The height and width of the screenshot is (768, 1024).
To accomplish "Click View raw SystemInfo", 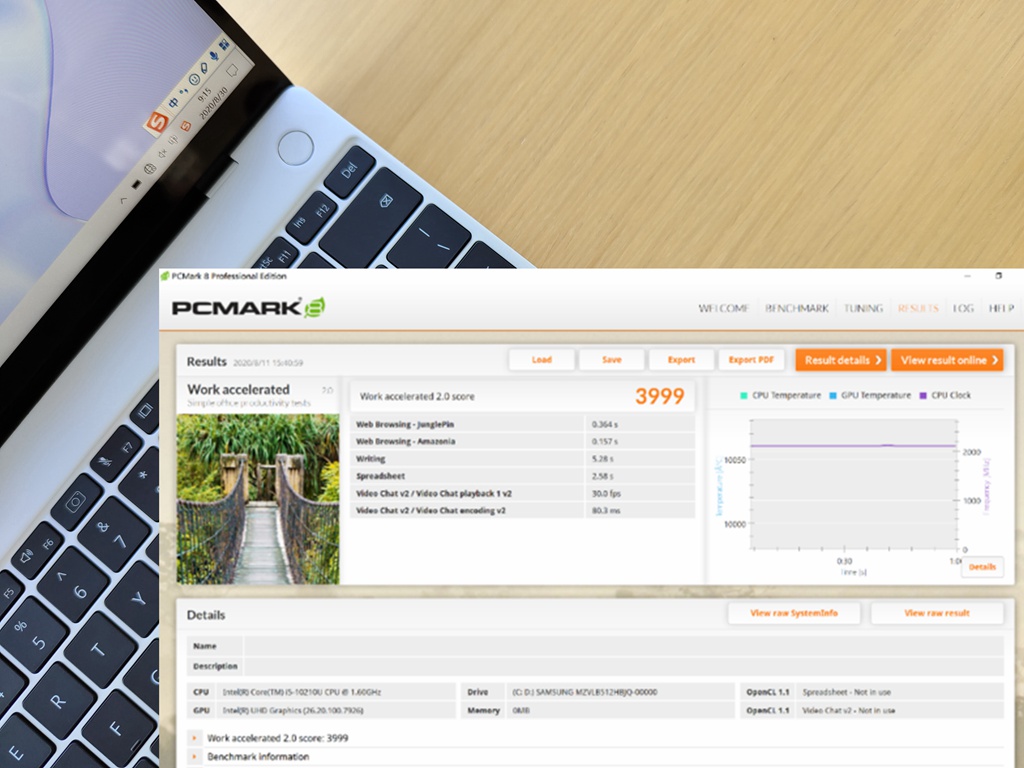I will pyautogui.click(x=794, y=613).
